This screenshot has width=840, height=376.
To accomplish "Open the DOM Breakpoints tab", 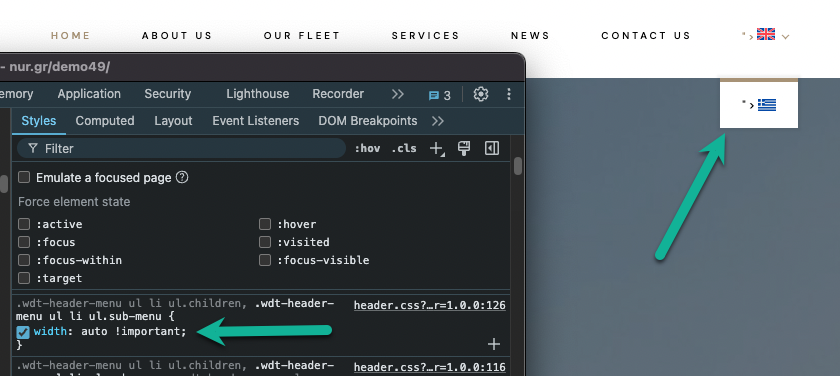I will (368, 121).
